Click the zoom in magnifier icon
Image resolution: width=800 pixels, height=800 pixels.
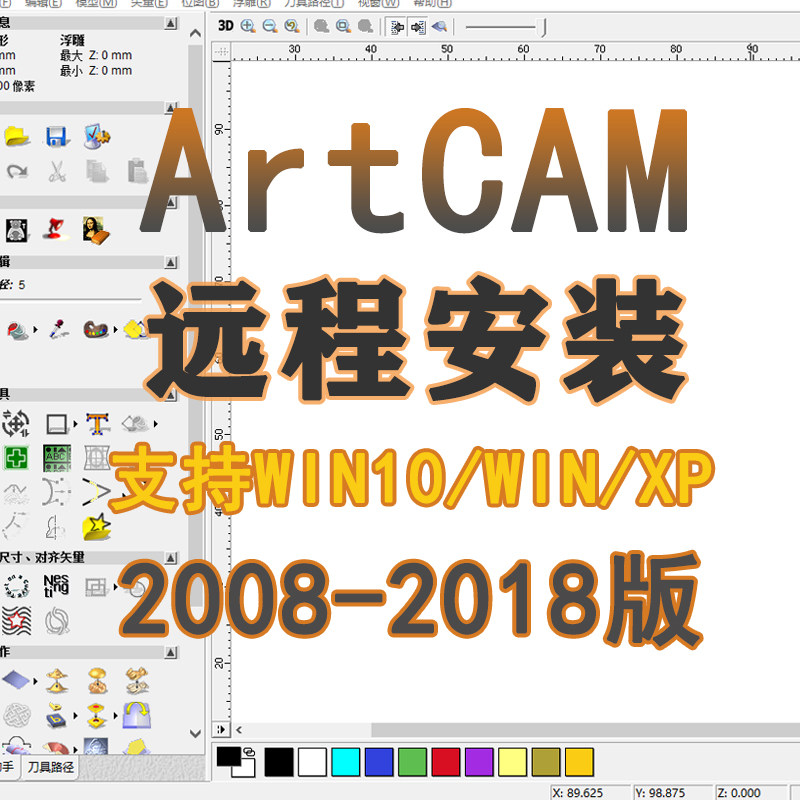248,26
